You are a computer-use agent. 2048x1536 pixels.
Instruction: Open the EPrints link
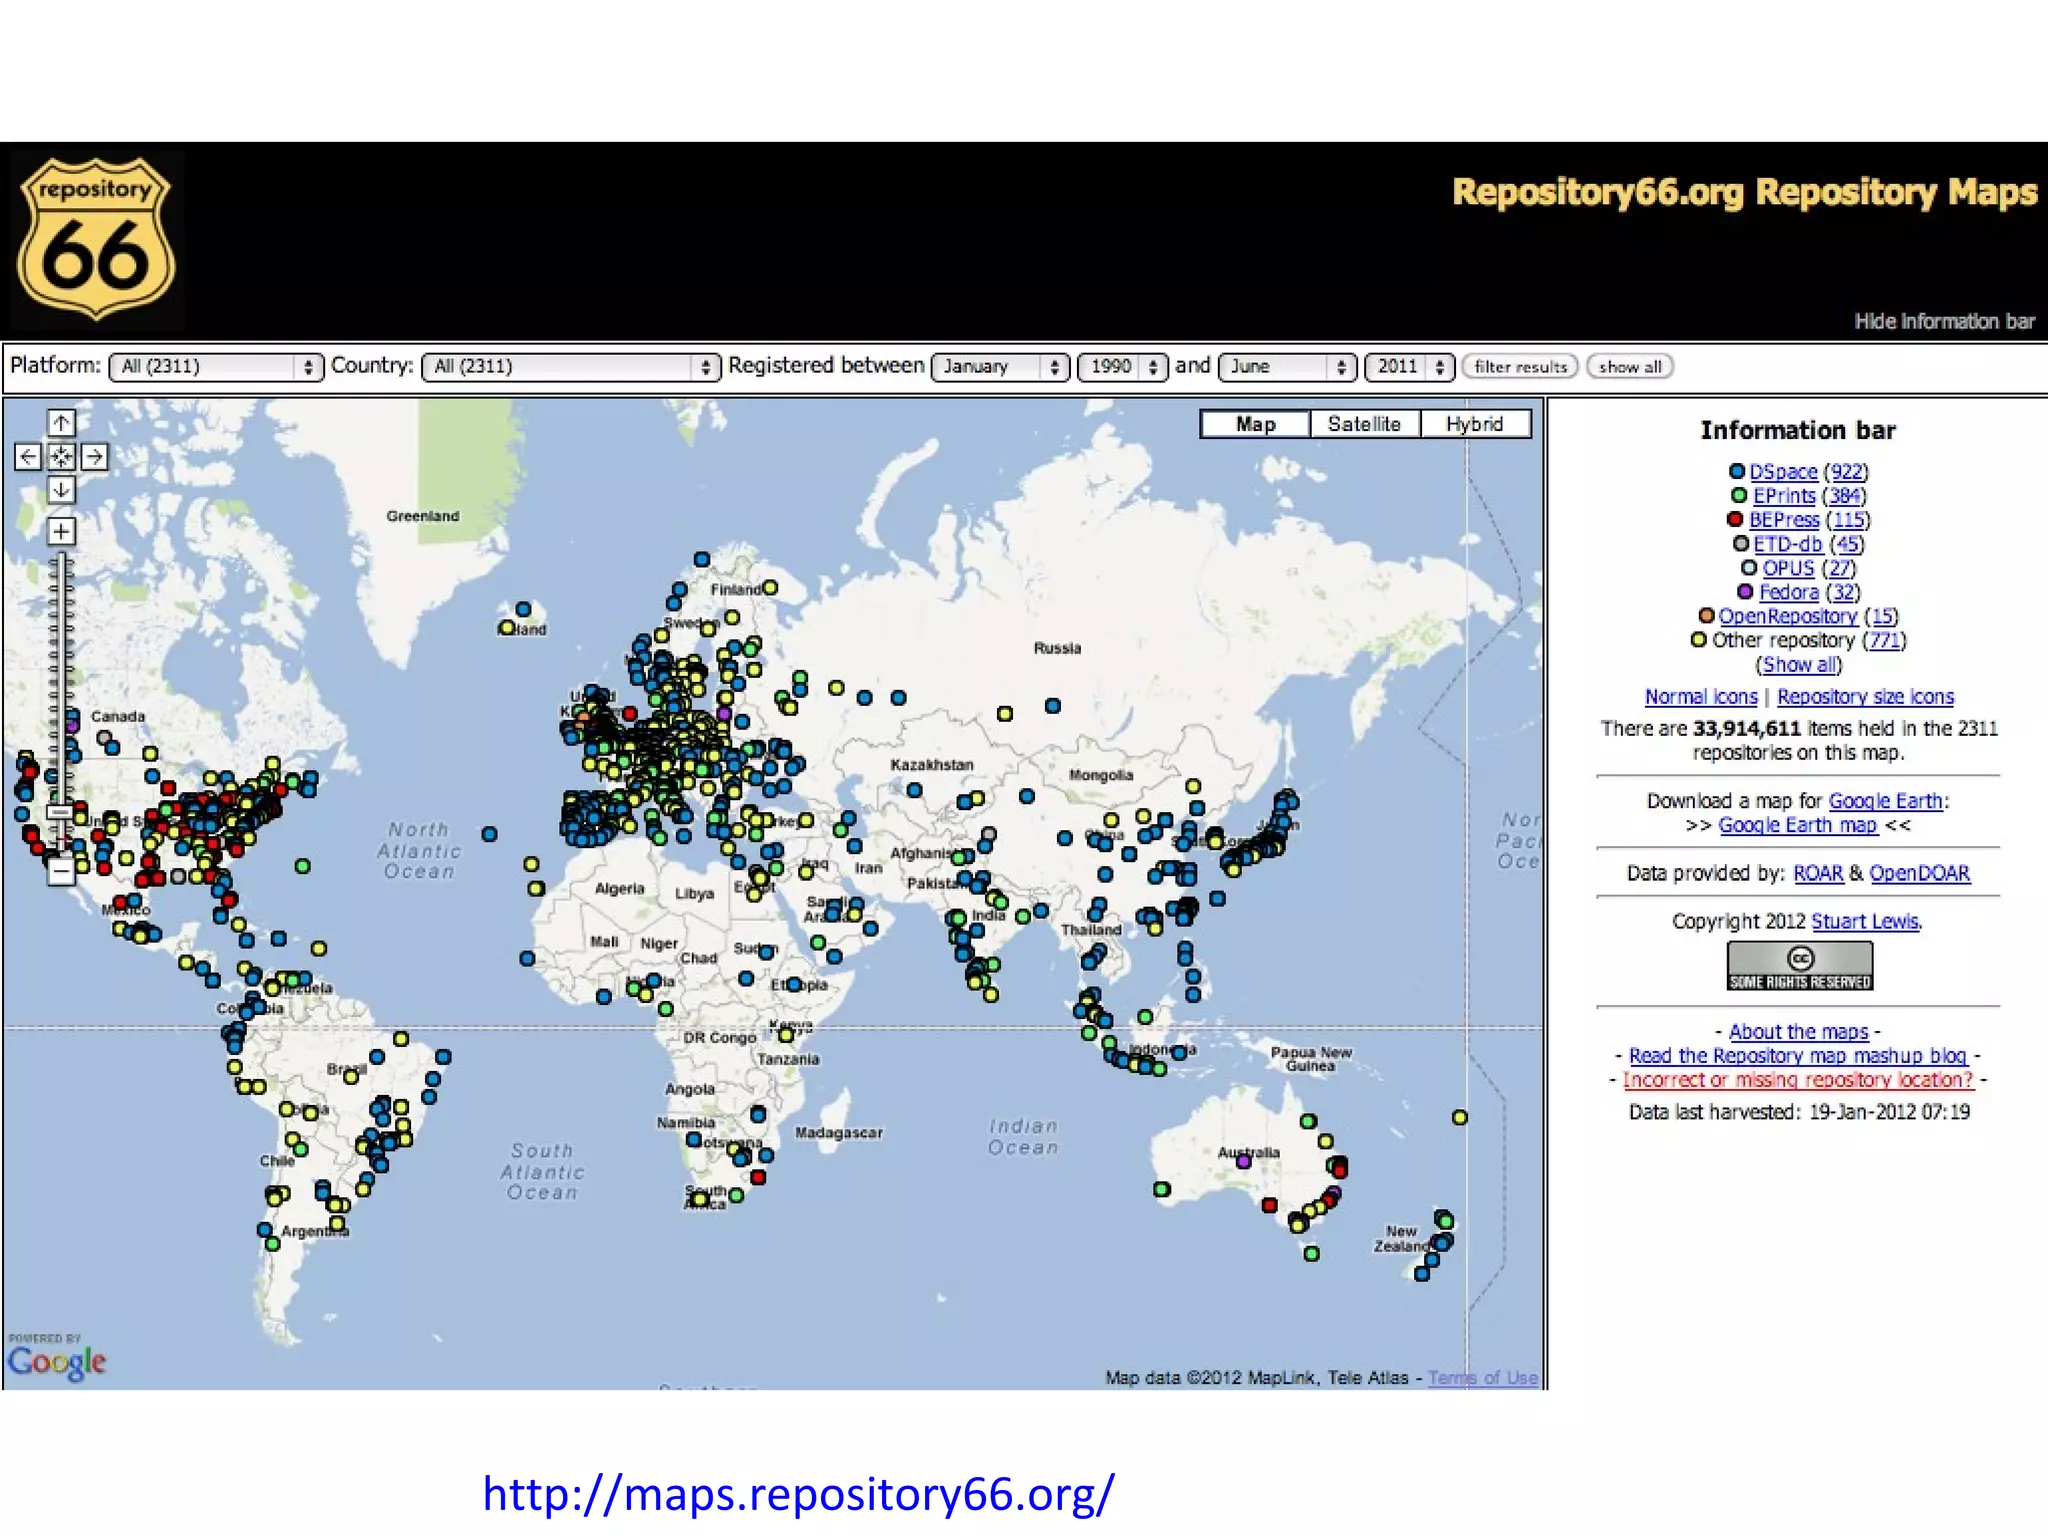pyautogui.click(x=1784, y=496)
